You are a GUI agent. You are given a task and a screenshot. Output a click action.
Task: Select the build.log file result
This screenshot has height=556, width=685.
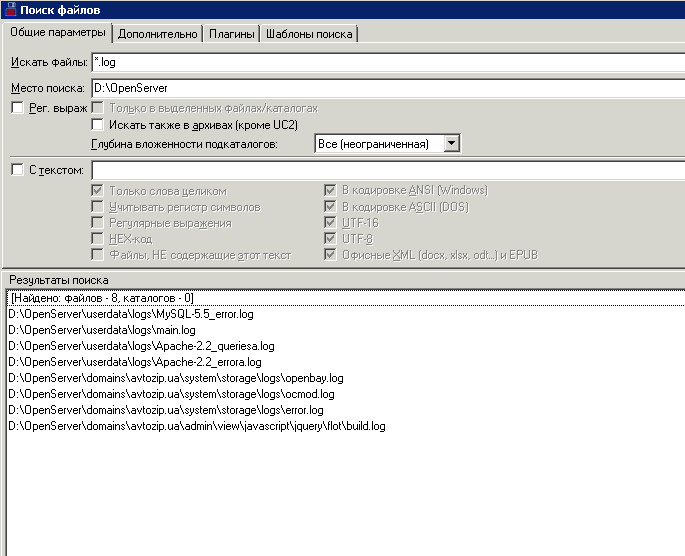click(x=196, y=426)
